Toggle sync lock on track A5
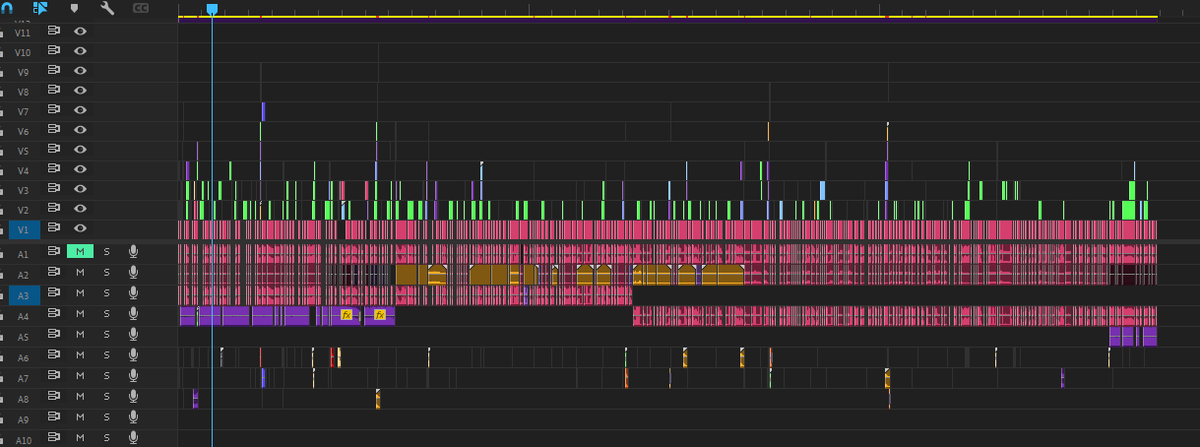The width and height of the screenshot is (1200, 447). click(x=55, y=335)
